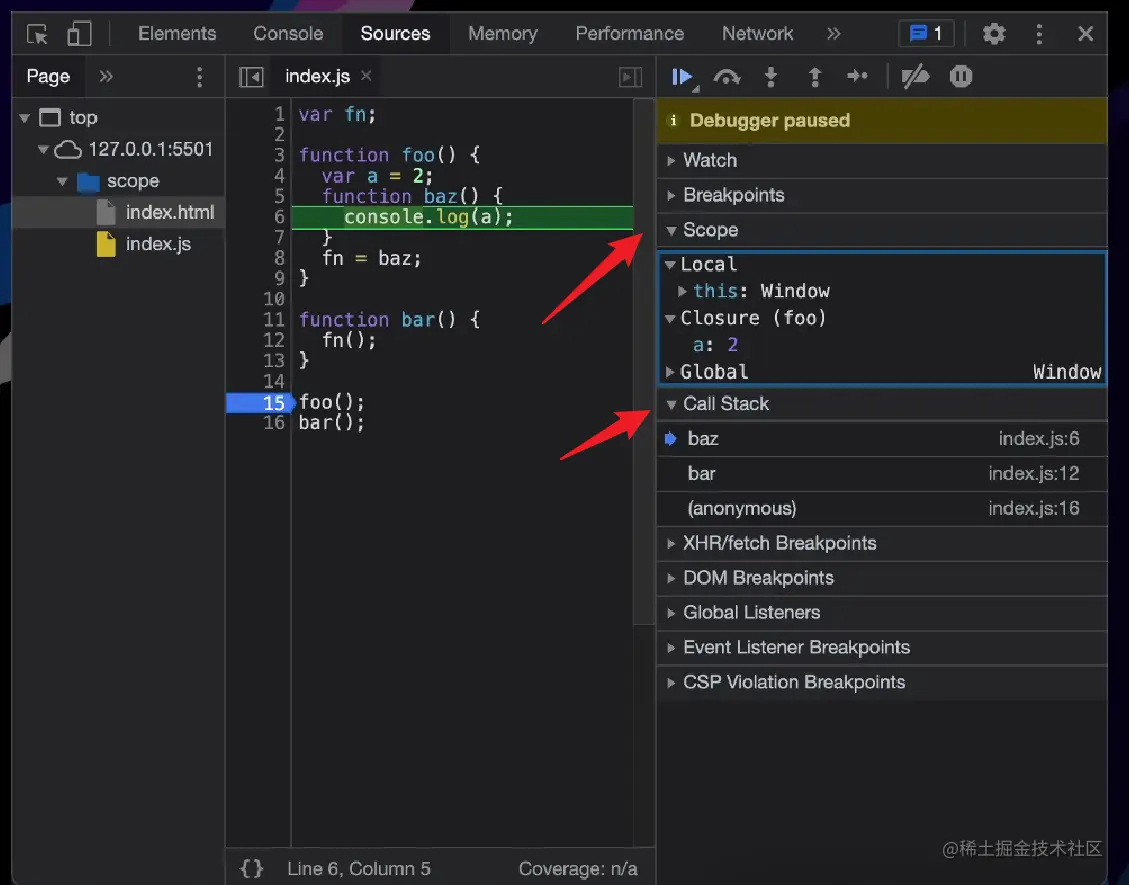Open index.html in file tree
The height and width of the screenshot is (885, 1129).
pos(170,212)
